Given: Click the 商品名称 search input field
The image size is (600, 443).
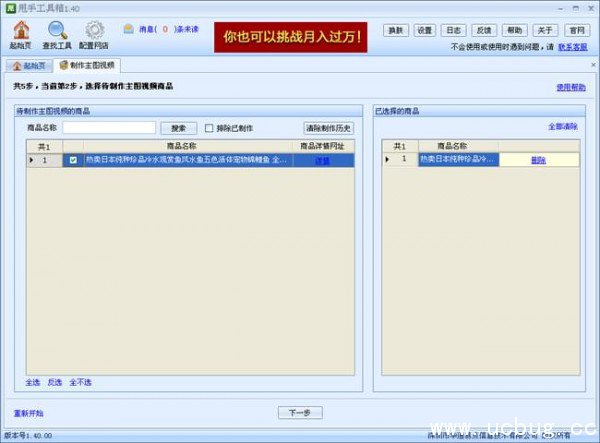Looking at the screenshot, I should click(109, 128).
